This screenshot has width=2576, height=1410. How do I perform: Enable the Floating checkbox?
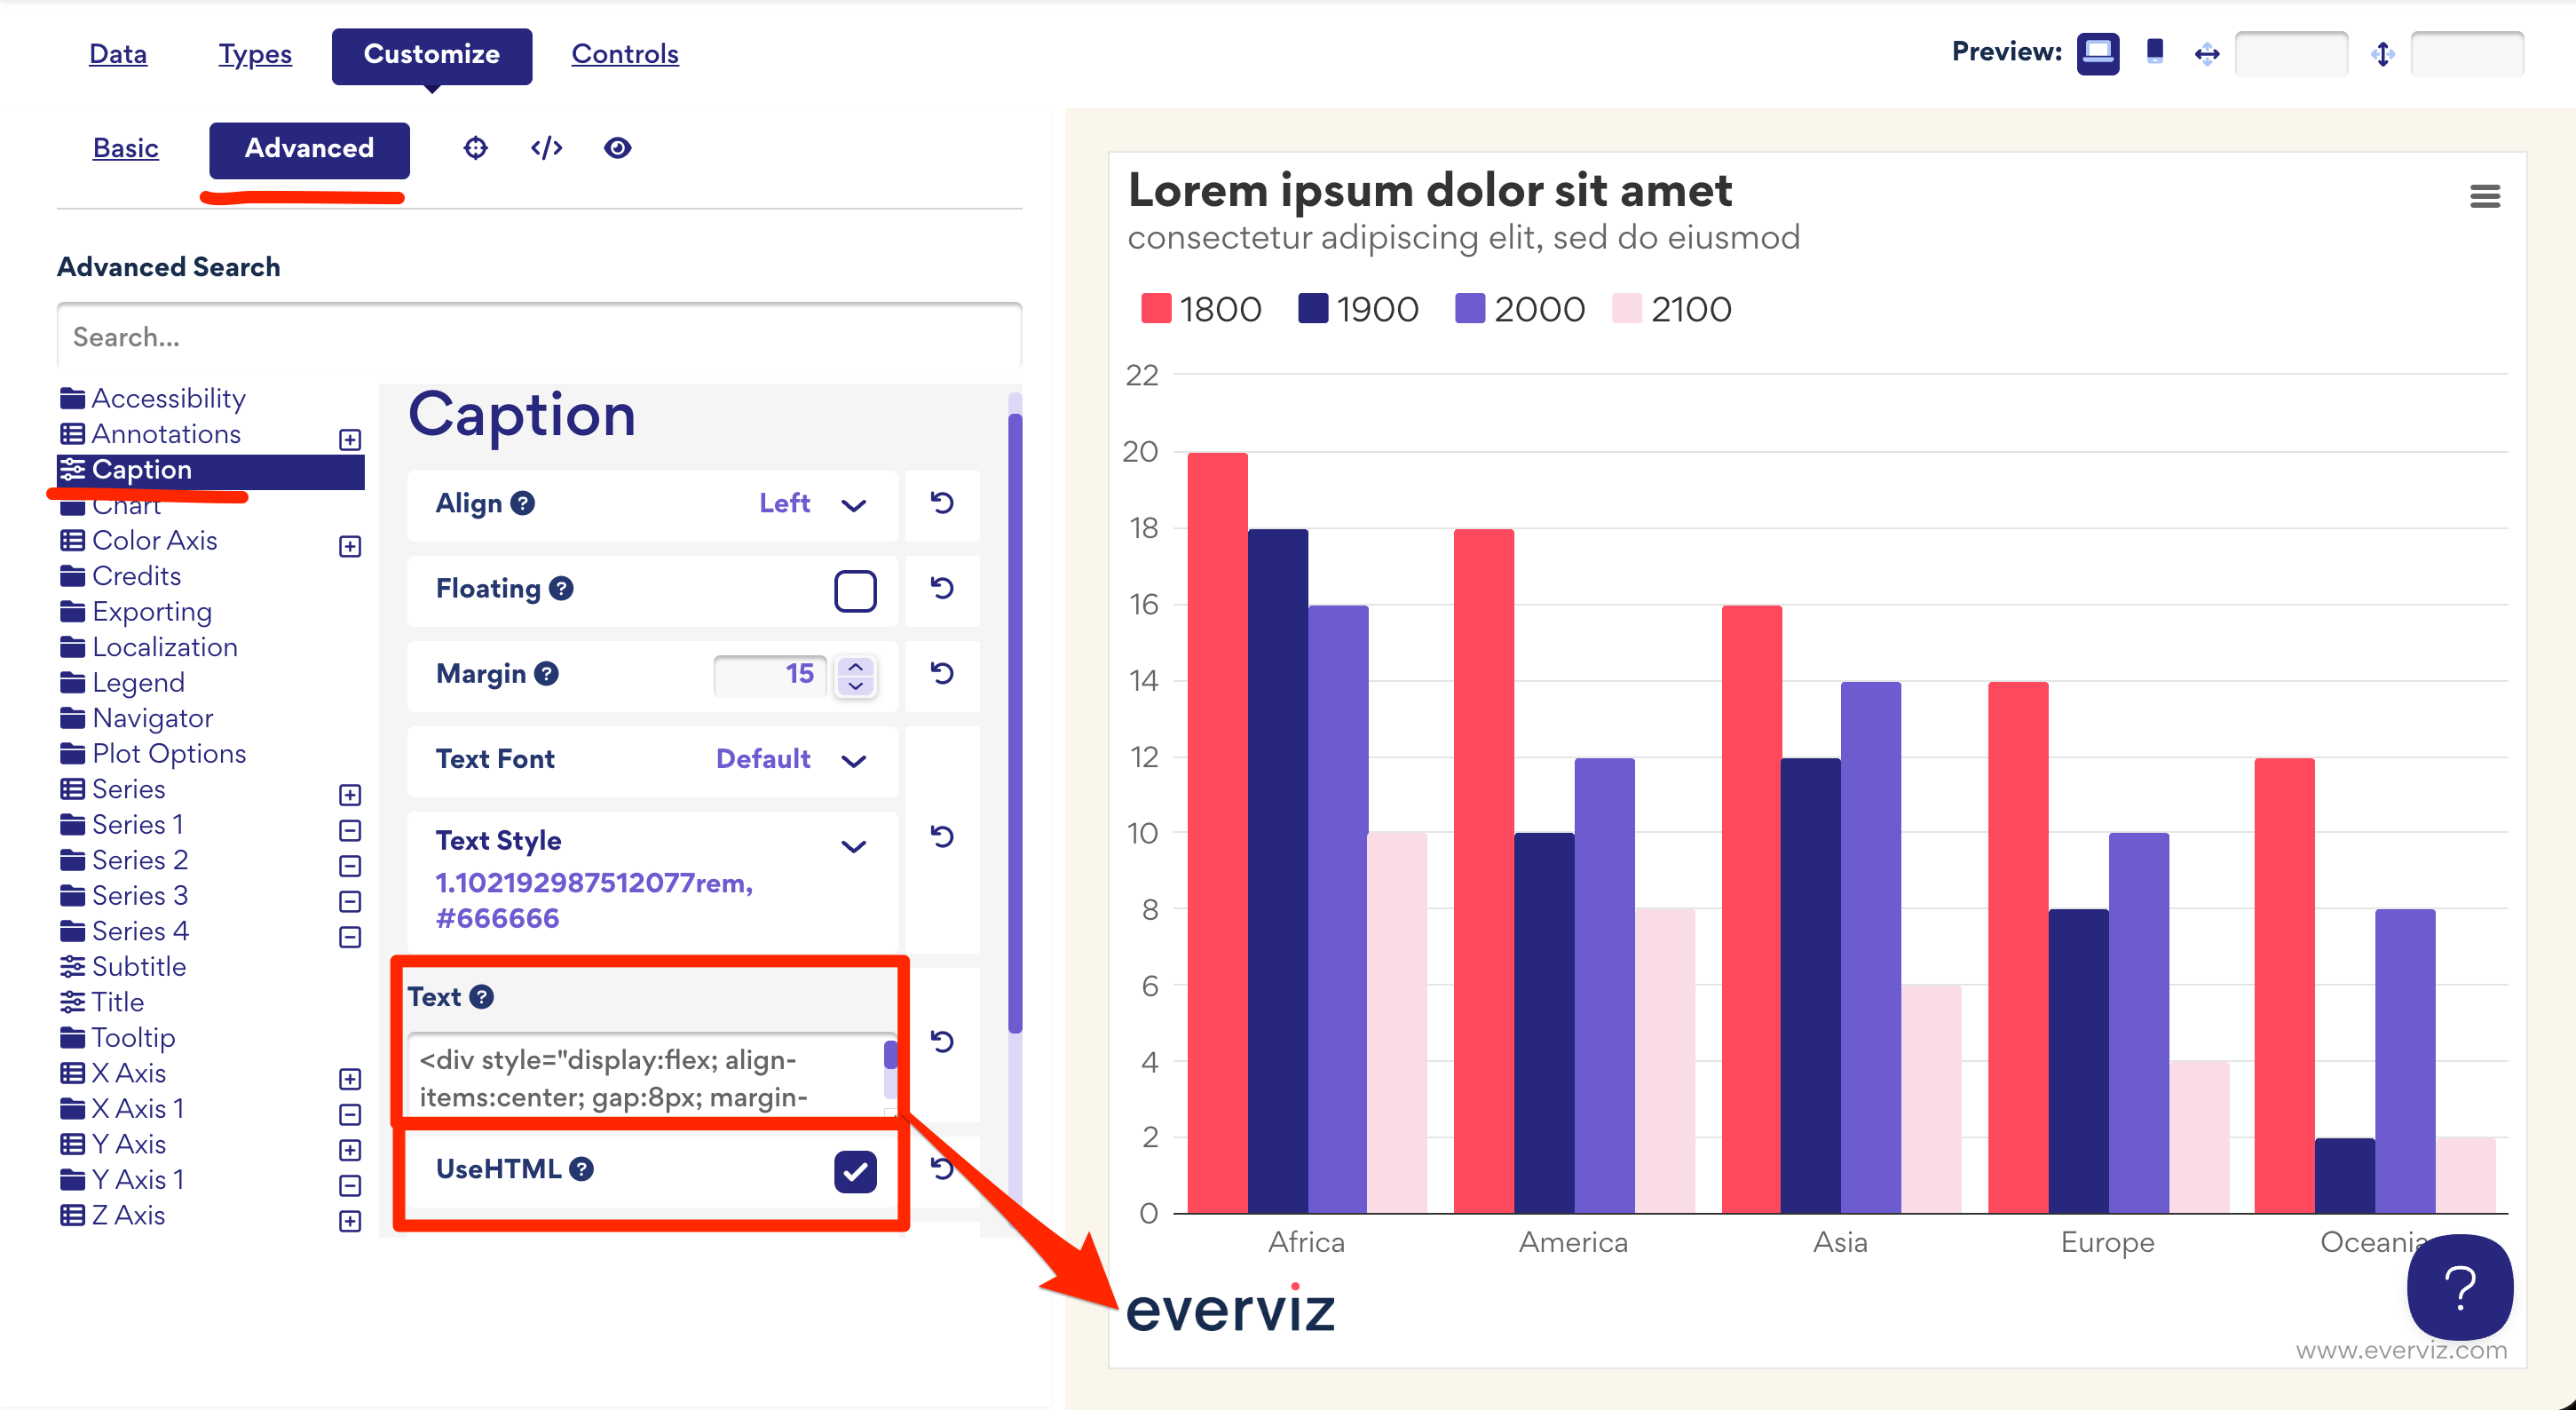tap(854, 590)
